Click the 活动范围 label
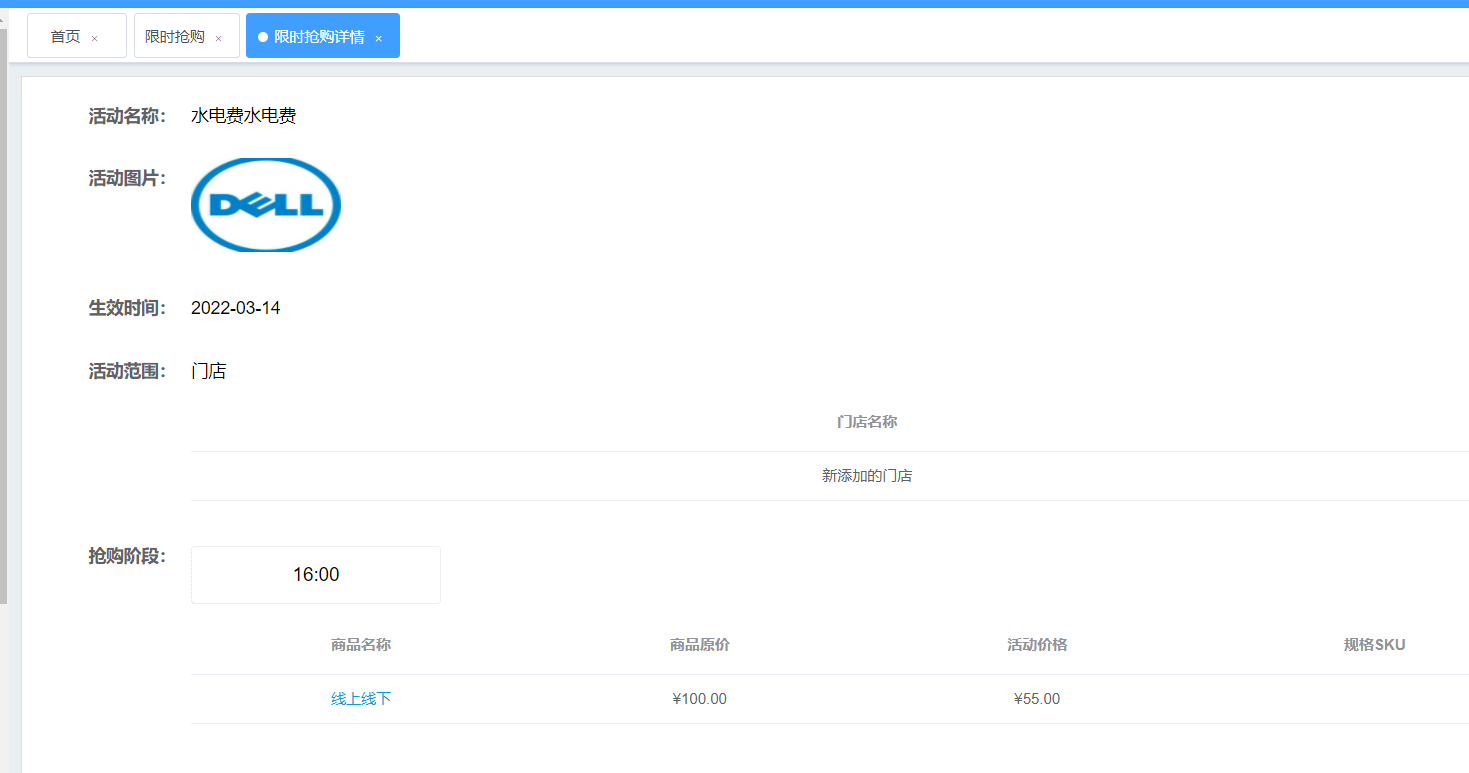The height and width of the screenshot is (773, 1469). pyautogui.click(x=127, y=372)
